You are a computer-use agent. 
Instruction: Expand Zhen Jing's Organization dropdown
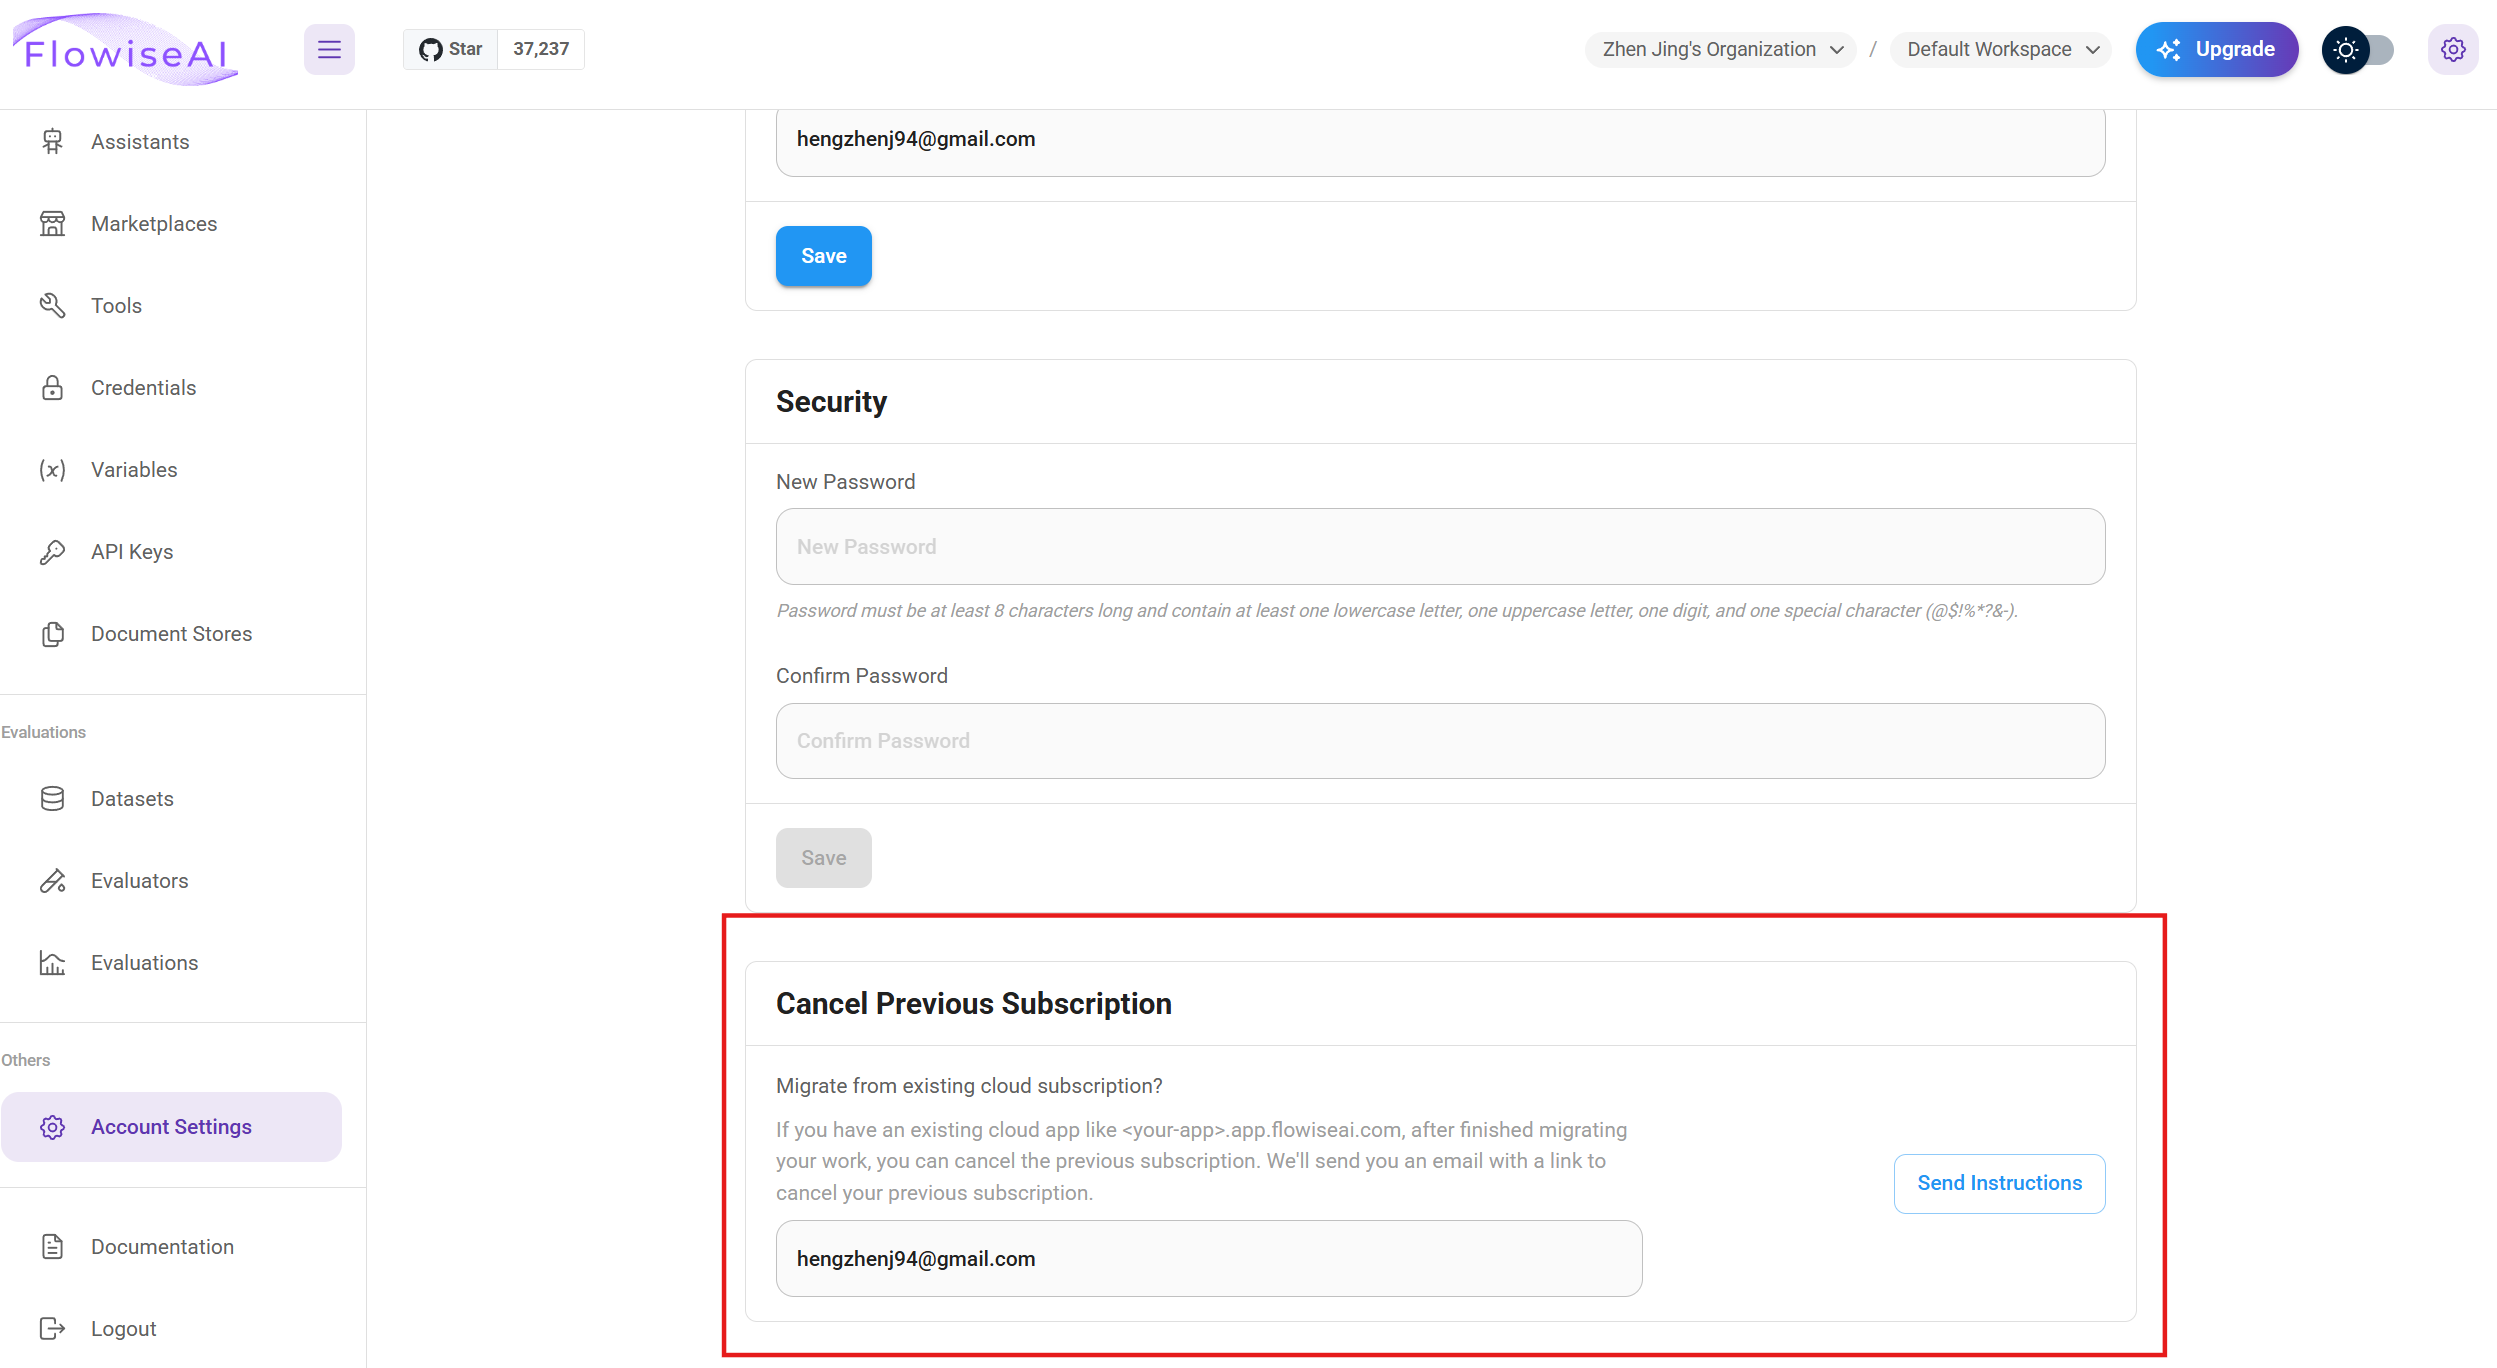[1721, 49]
